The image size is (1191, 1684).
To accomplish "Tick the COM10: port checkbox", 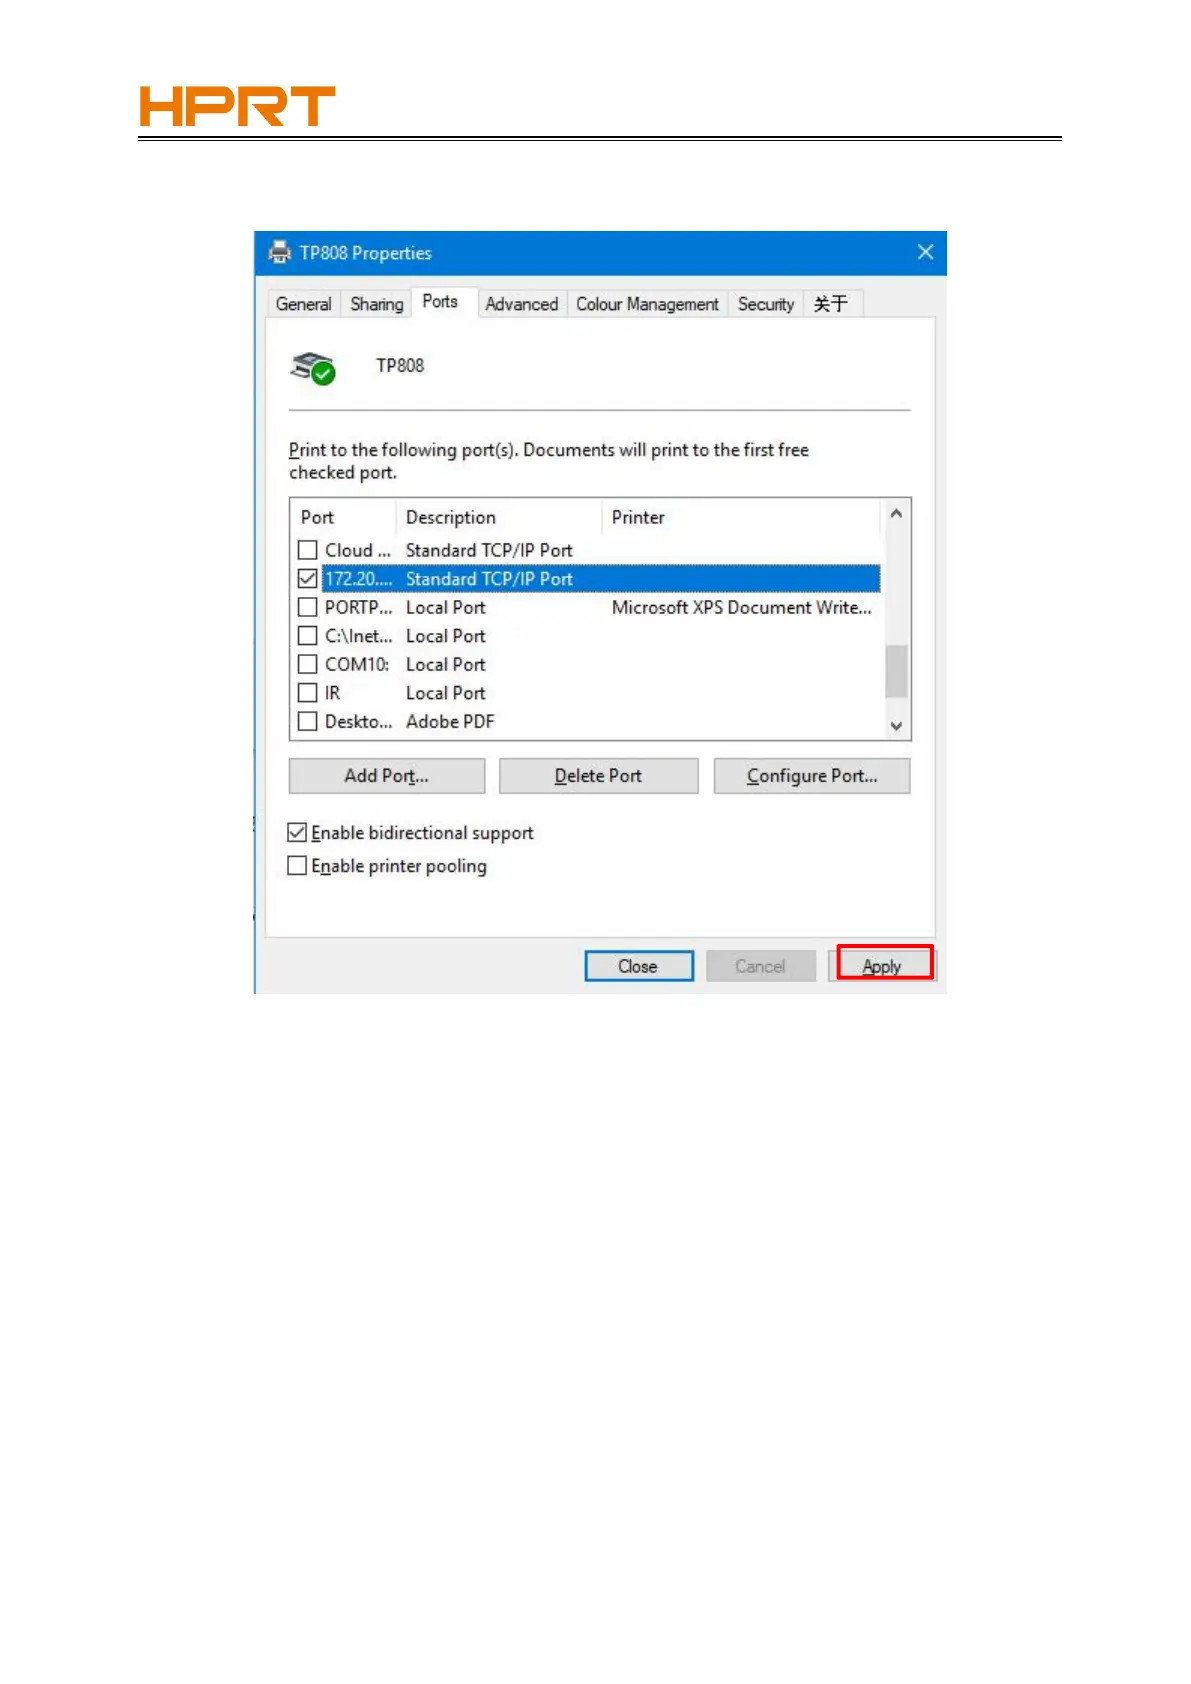I will pyautogui.click(x=308, y=664).
